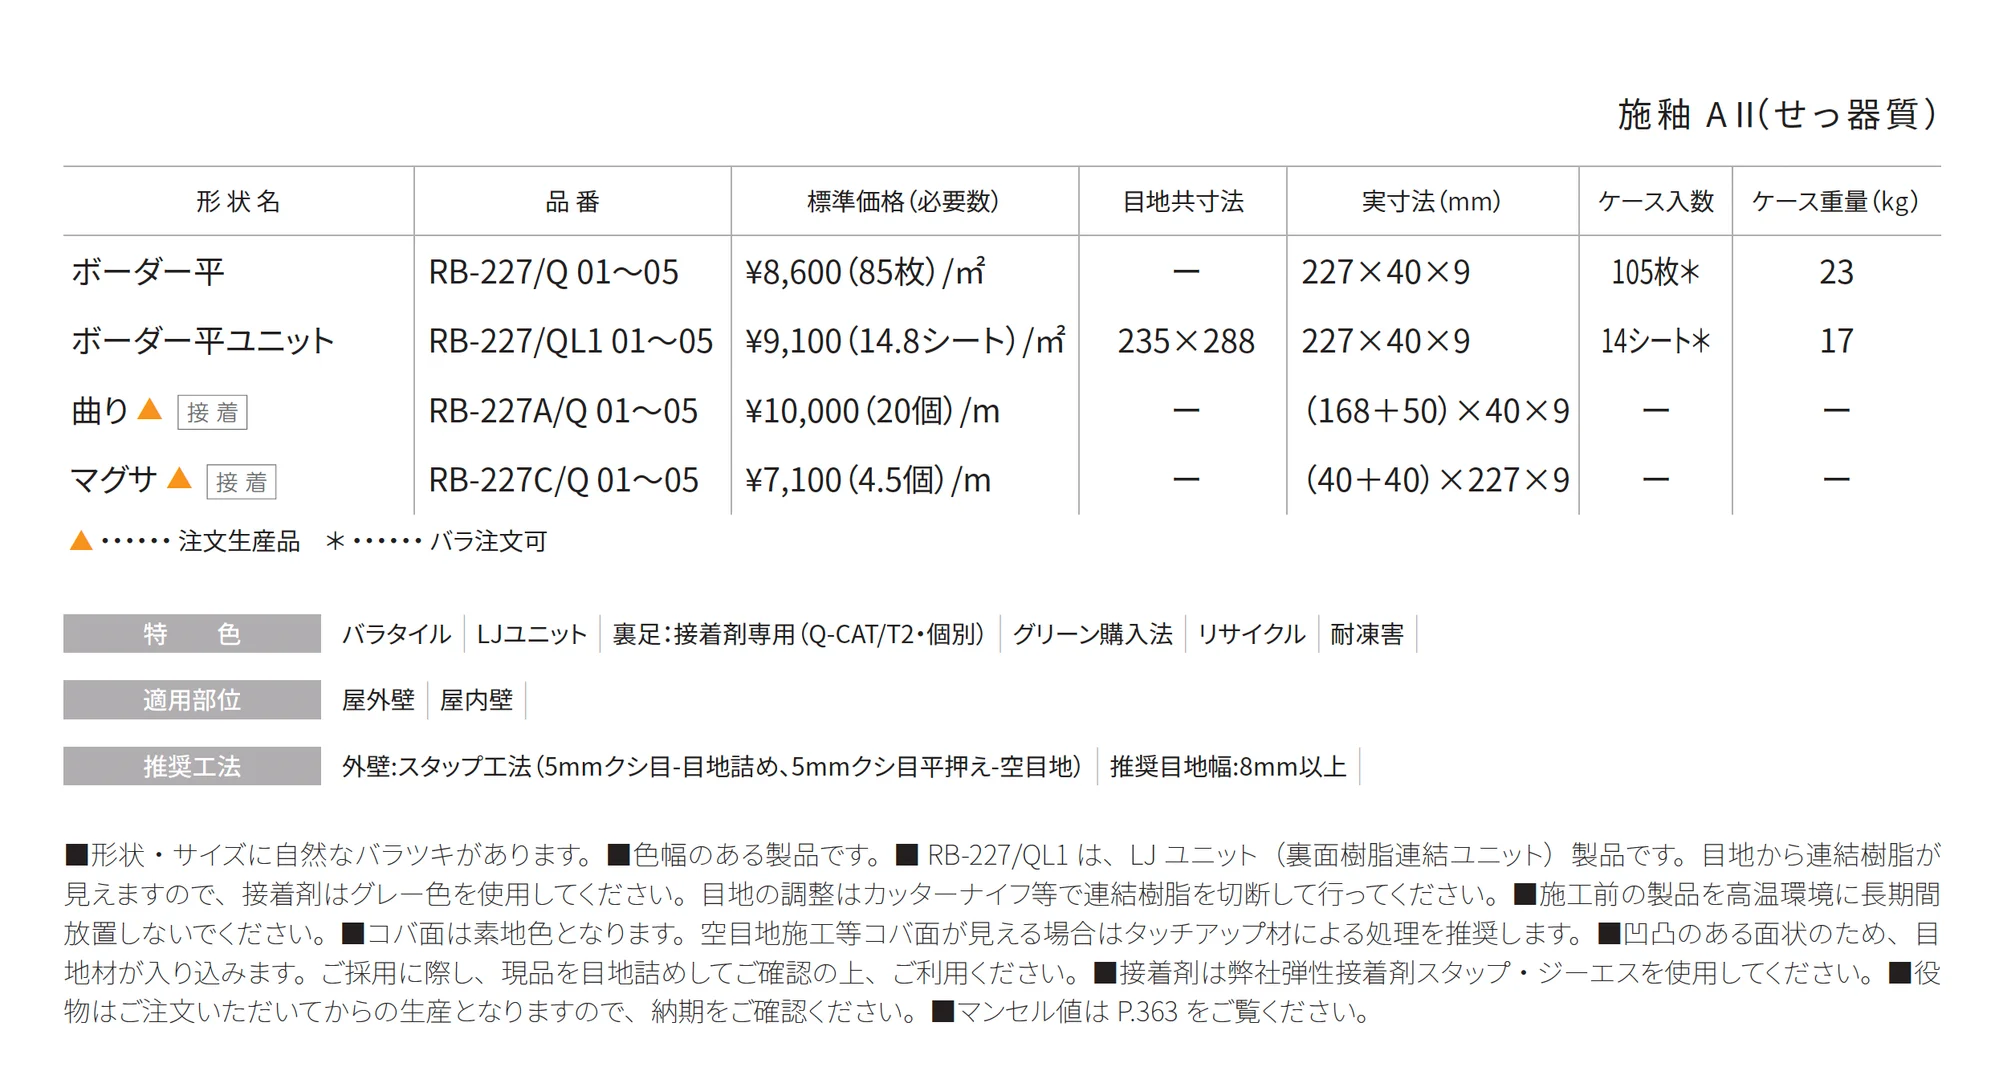Click the case weight value 23
The image size is (1999, 1084).
point(1836,272)
